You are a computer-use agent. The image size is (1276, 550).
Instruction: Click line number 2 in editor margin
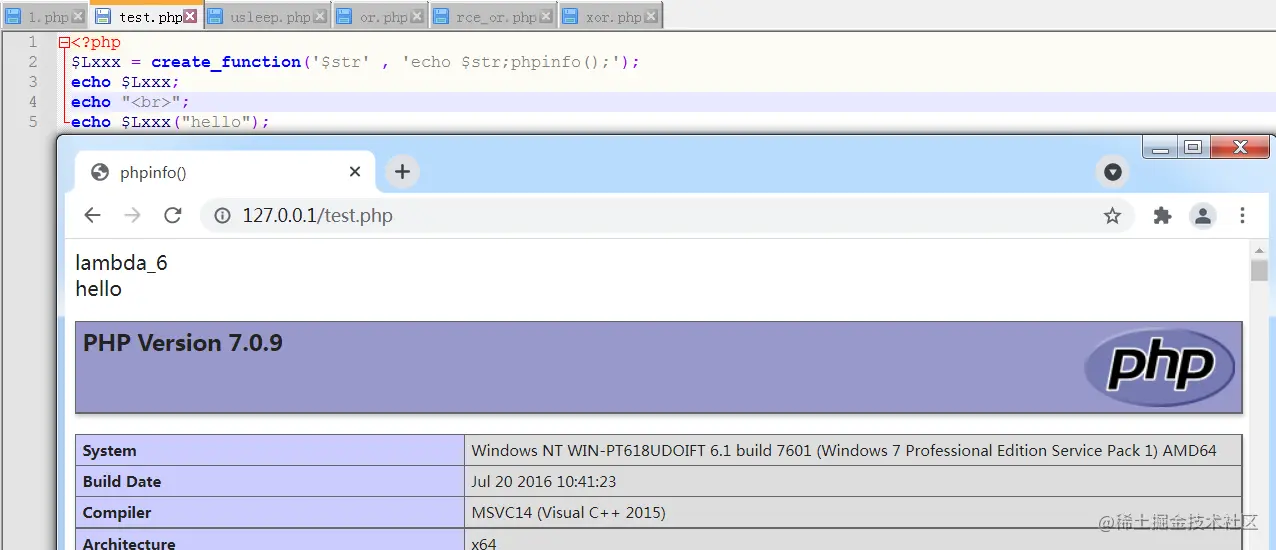(33, 62)
